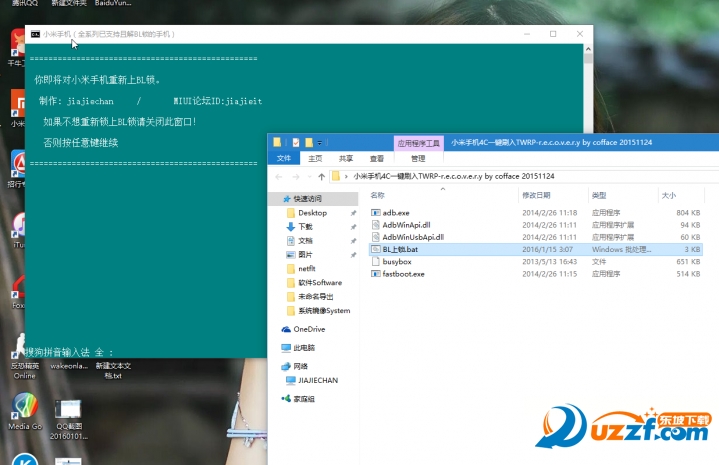719x465 pixels.
Task: Click the busybox file icon
Action: (376, 261)
